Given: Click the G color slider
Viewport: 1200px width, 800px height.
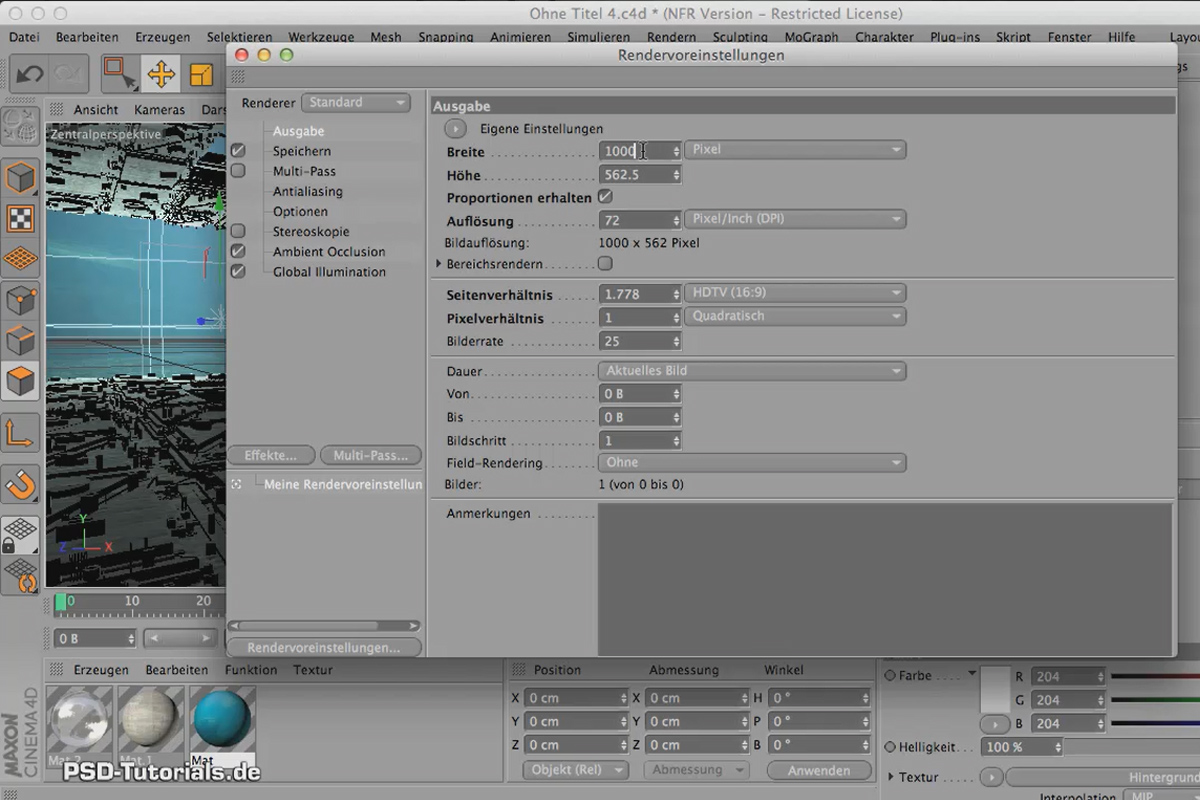Looking at the screenshot, I should (x=1155, y=700).
